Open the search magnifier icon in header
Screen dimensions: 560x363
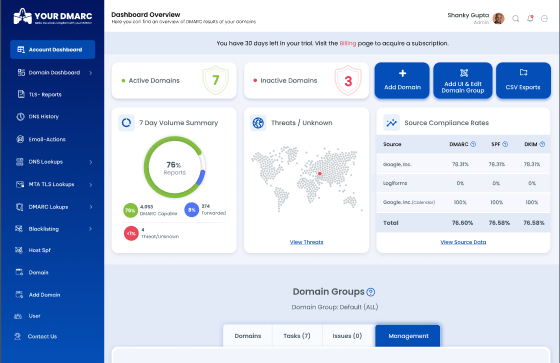515,19
